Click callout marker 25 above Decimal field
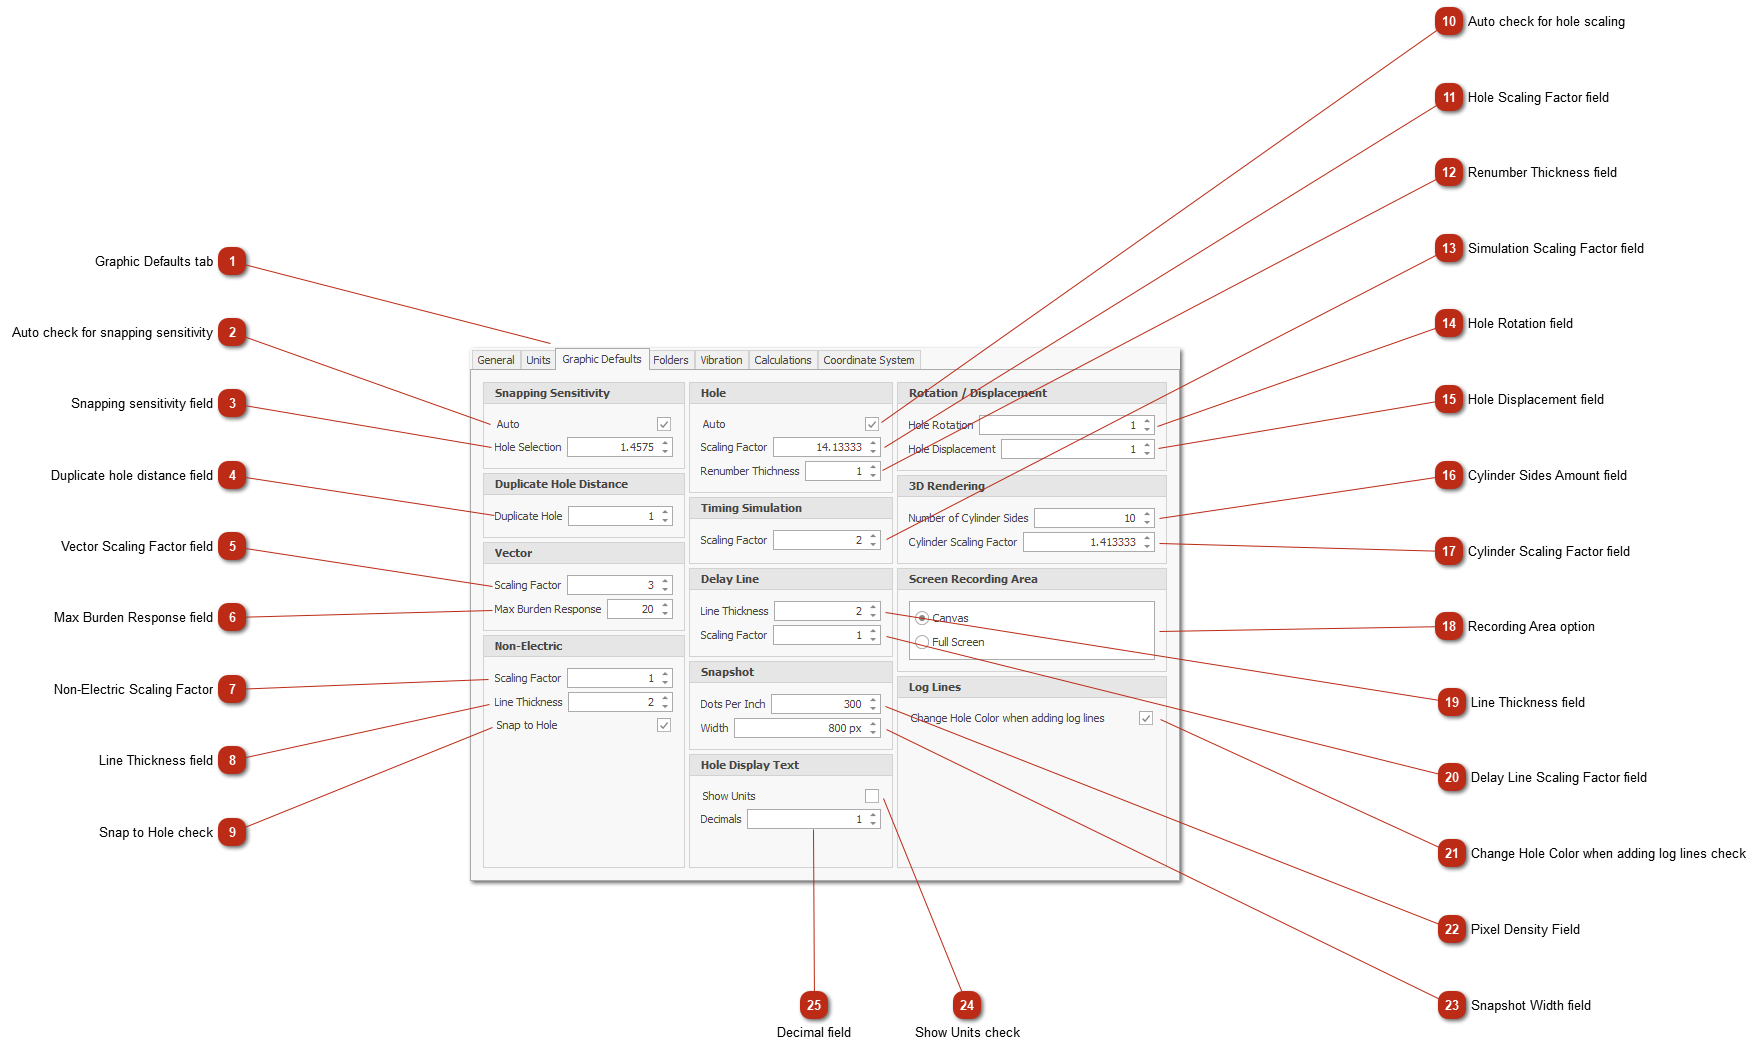Viewport: 1762px width, 1056px height. [x=814, y=1005]
